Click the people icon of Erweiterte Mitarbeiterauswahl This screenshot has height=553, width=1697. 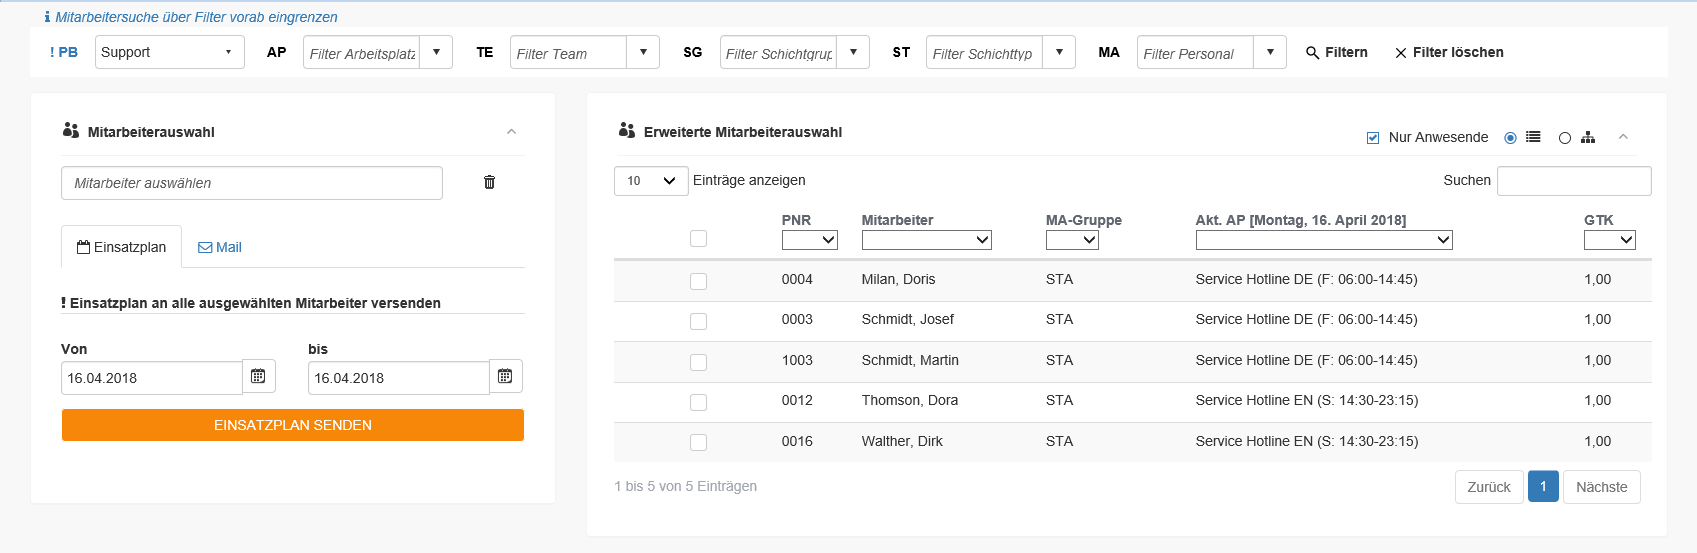click(x=627, y=130)
